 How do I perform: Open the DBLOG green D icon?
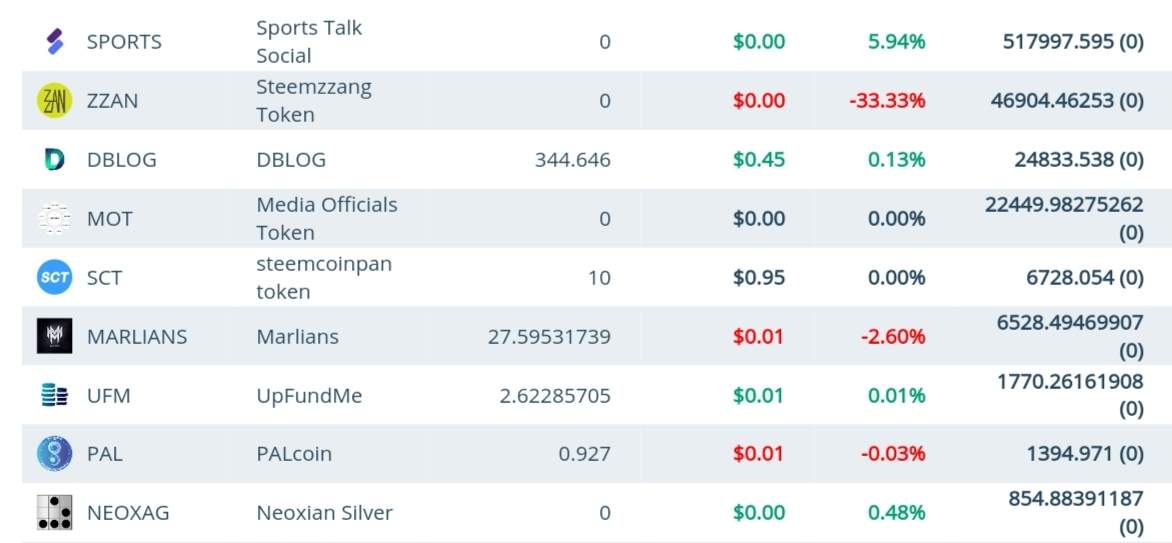(x=55, y=159)
